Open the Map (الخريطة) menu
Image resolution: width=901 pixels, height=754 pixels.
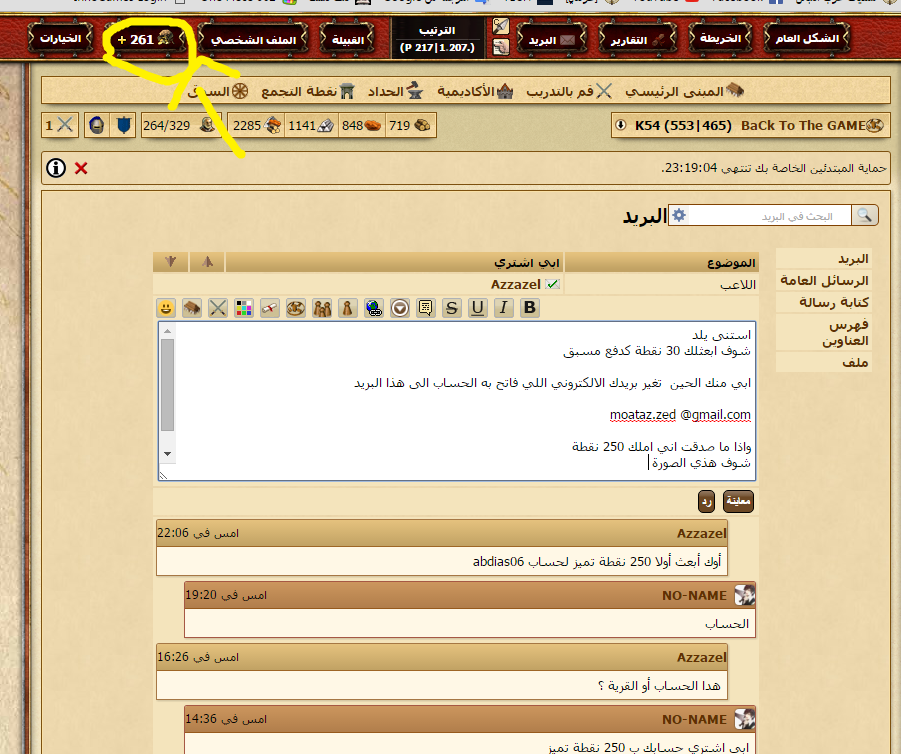722,40
